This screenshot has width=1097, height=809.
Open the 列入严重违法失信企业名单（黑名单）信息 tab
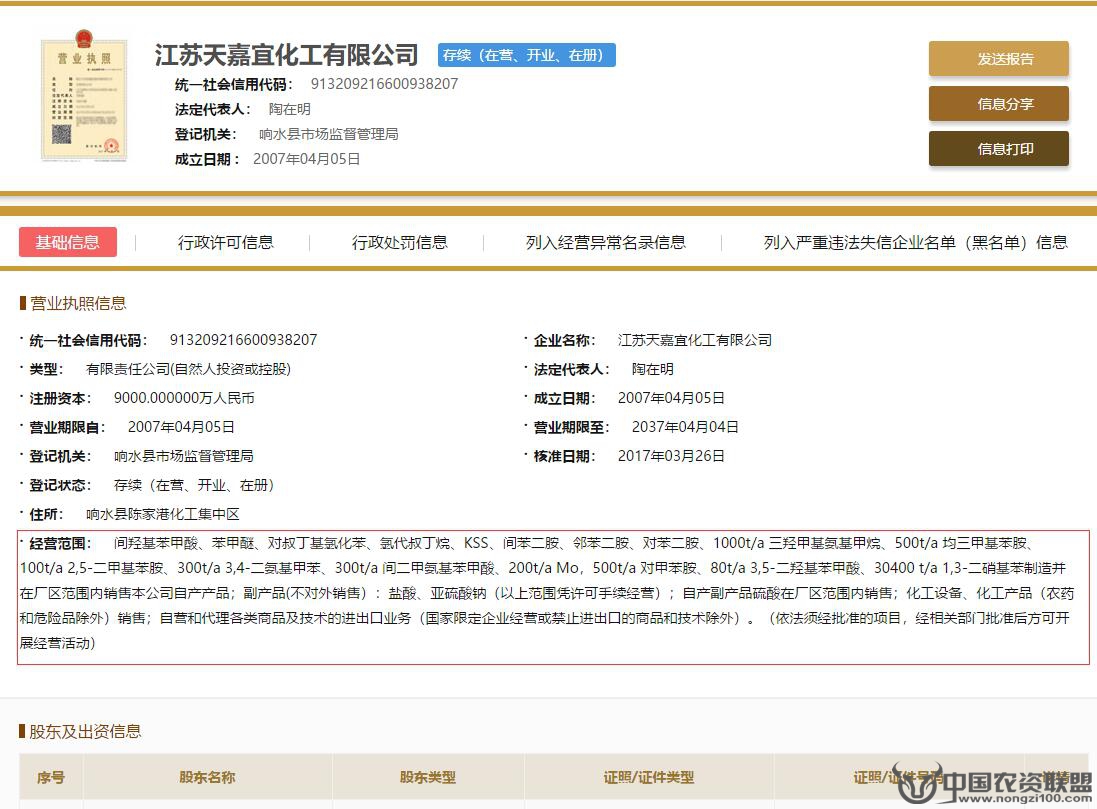(x=915, y=242)
